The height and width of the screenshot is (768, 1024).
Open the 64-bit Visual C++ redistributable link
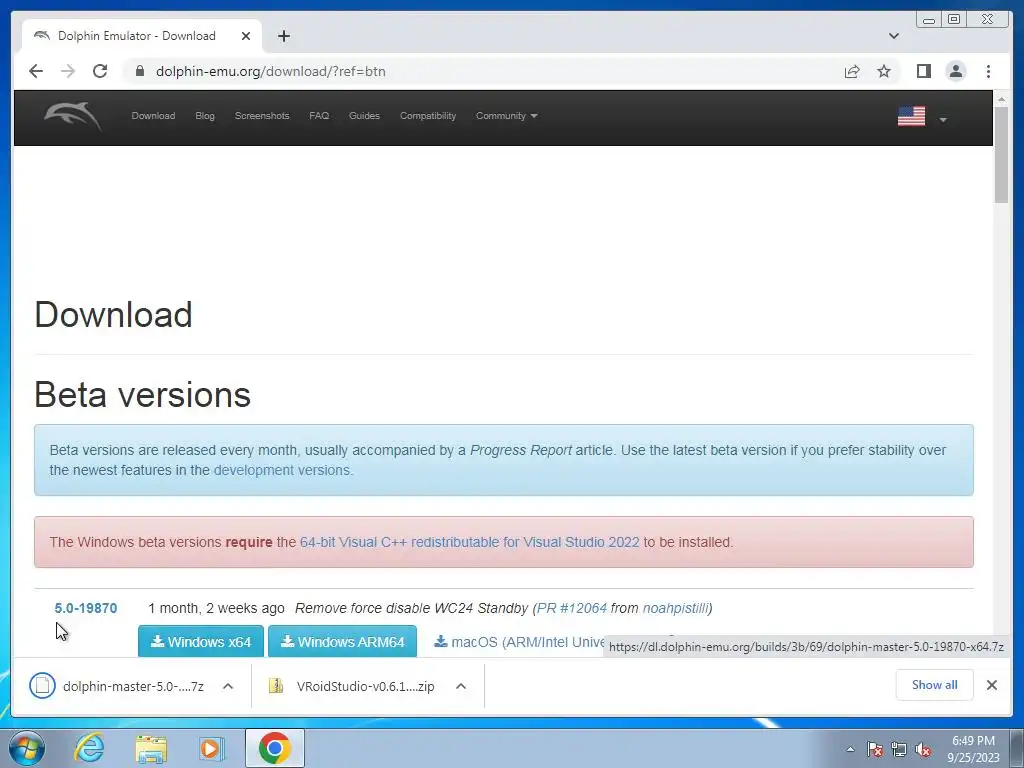click(x=470, y=542)
